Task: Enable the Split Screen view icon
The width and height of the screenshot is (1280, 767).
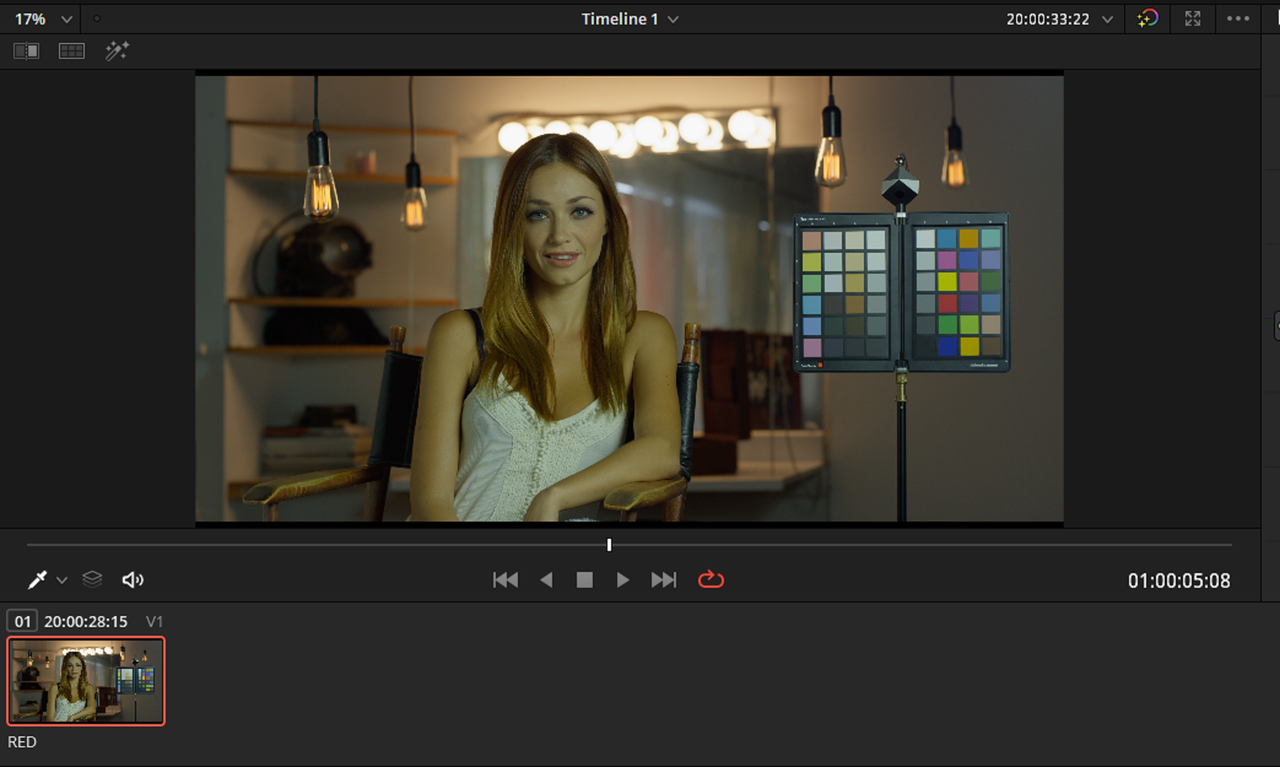Action: [72, 51]
